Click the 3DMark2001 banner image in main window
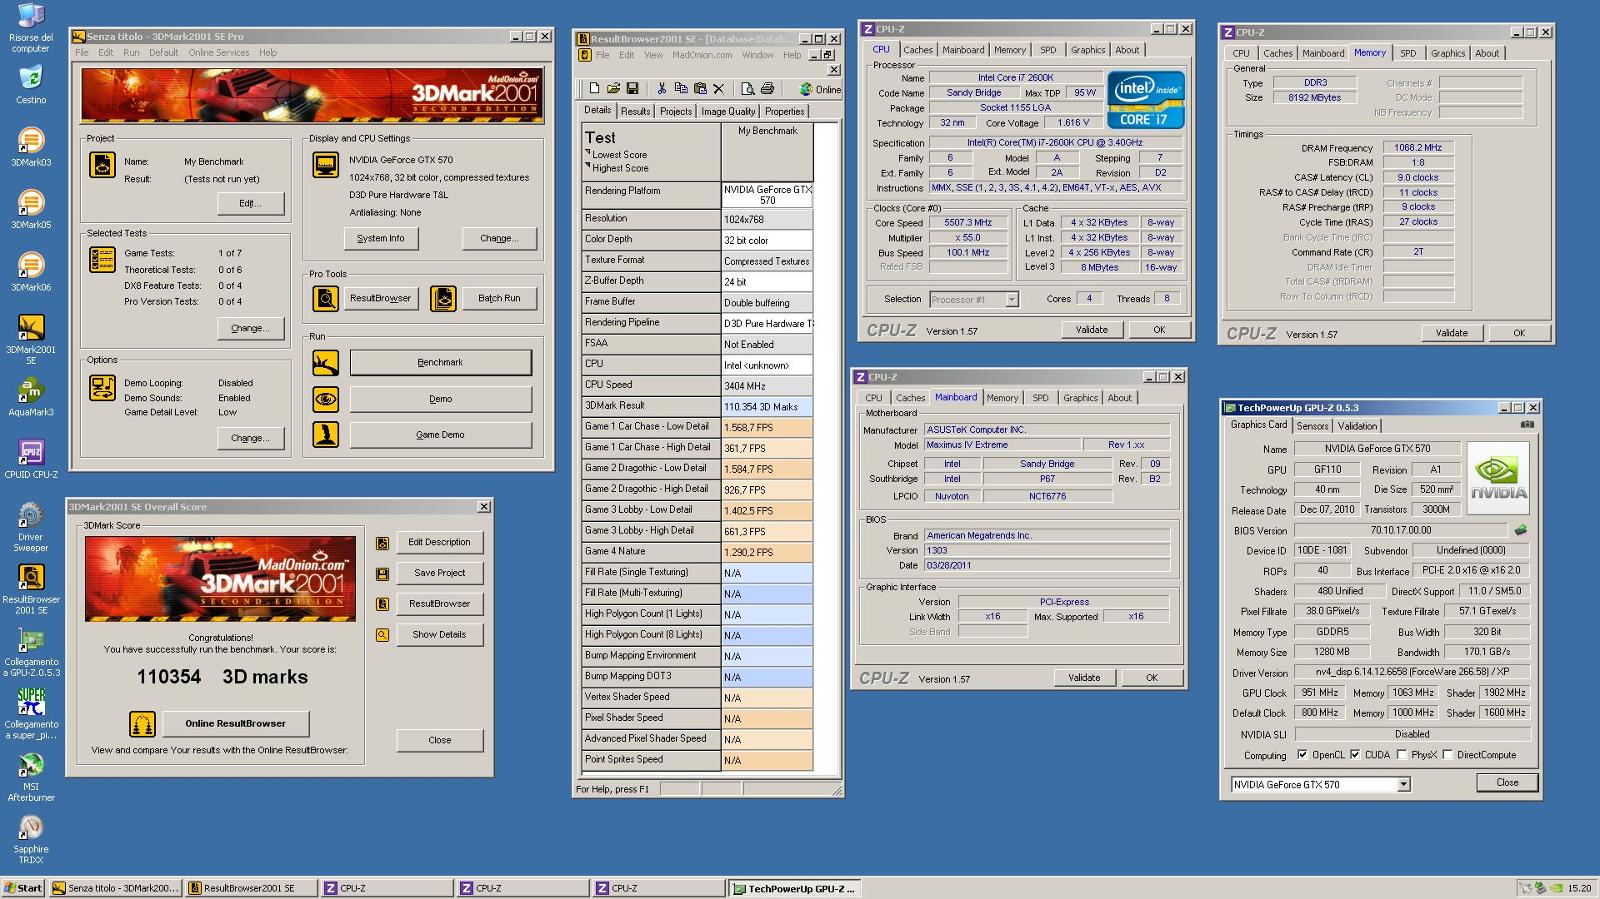The width and height of the screenshot is (1600, 899). coord(312,95)
